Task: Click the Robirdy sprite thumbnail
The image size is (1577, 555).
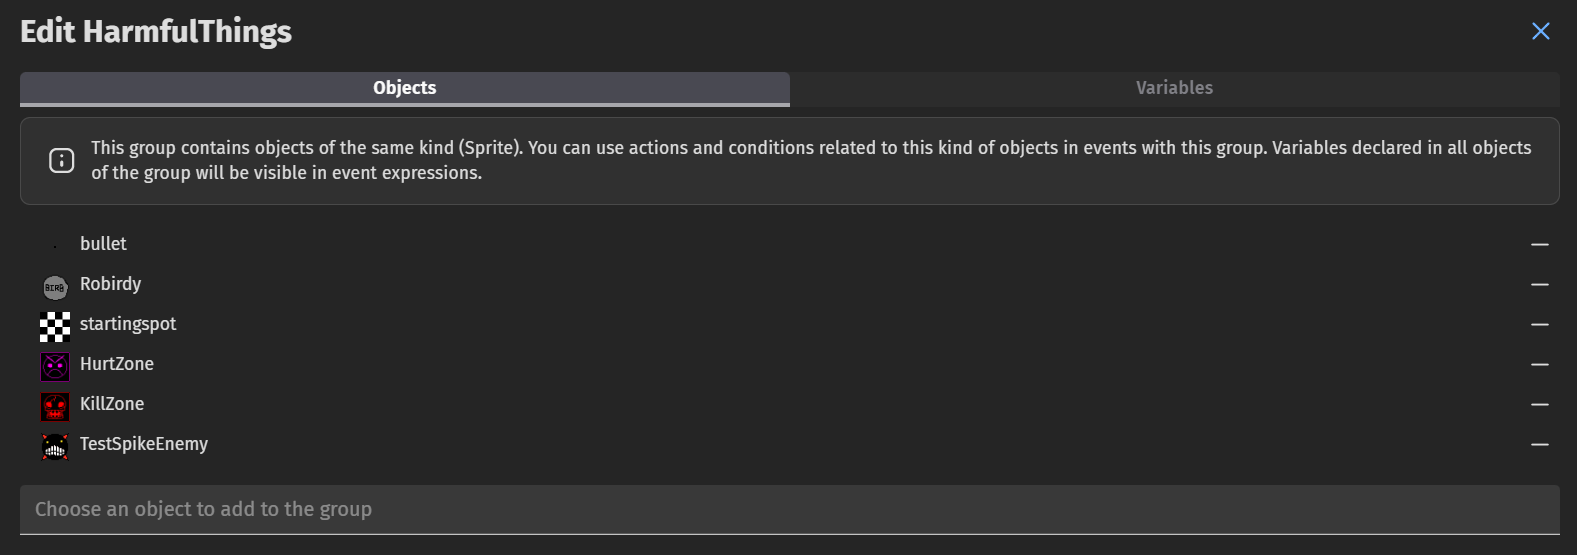Action: pyautogui.click(x=55, y=287)
